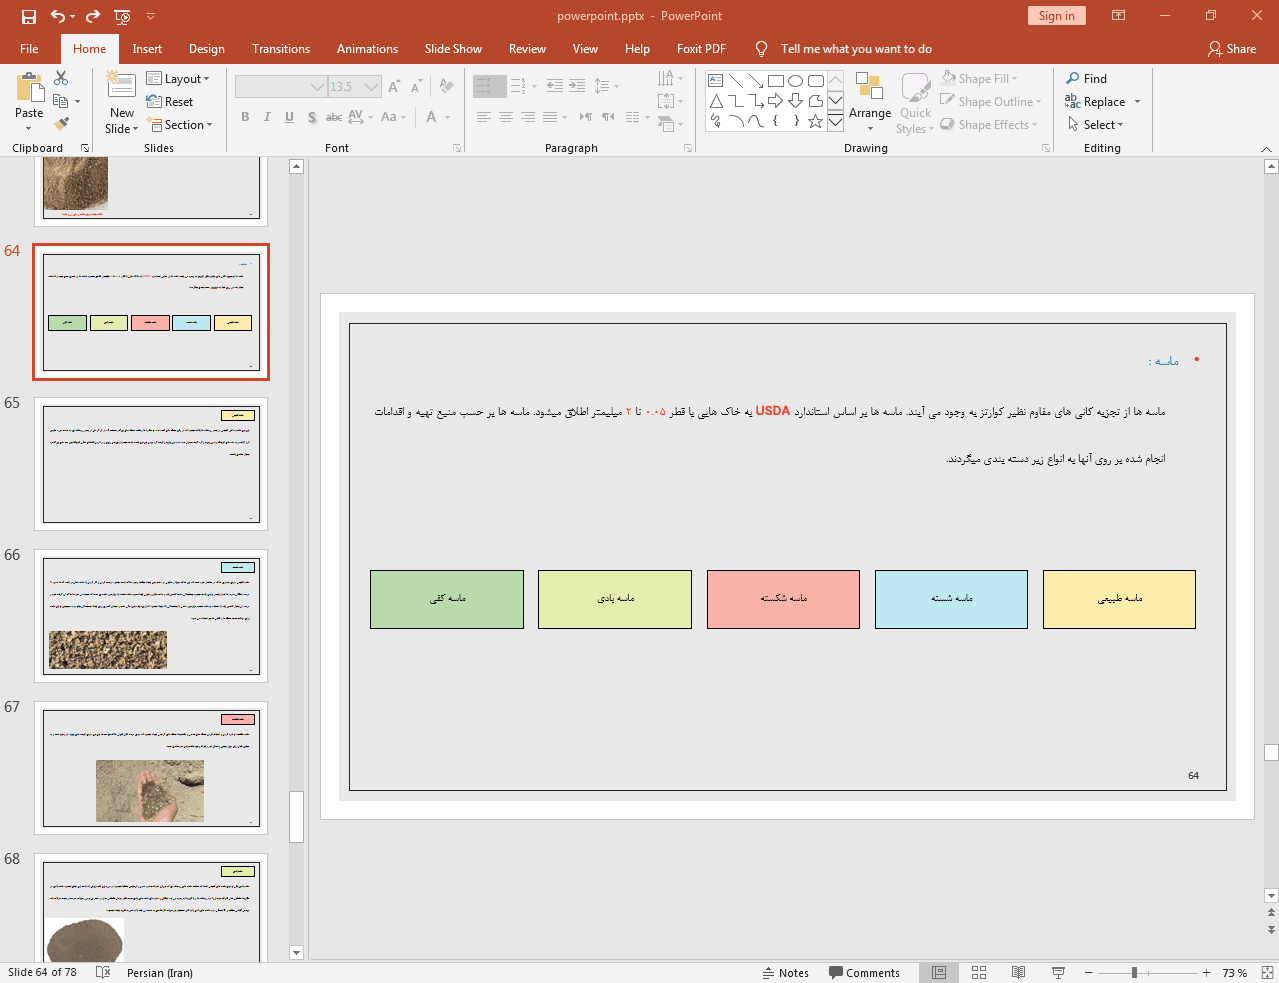1279x983 pixels.
Task: Toggle Italic formatting button
Action: click(x=267, y=117)
